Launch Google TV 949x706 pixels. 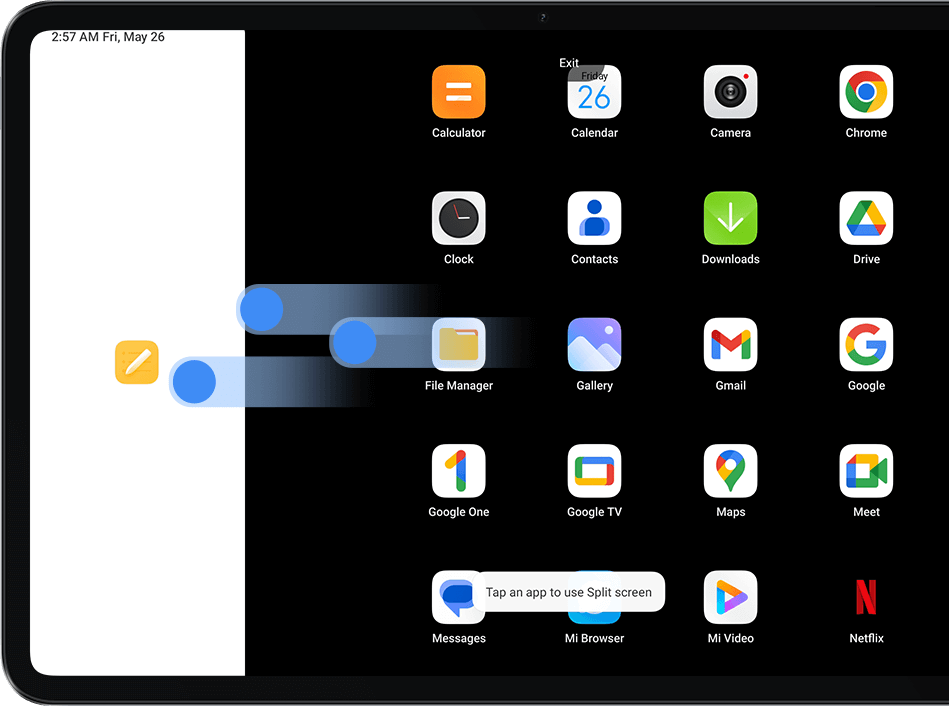594,470
